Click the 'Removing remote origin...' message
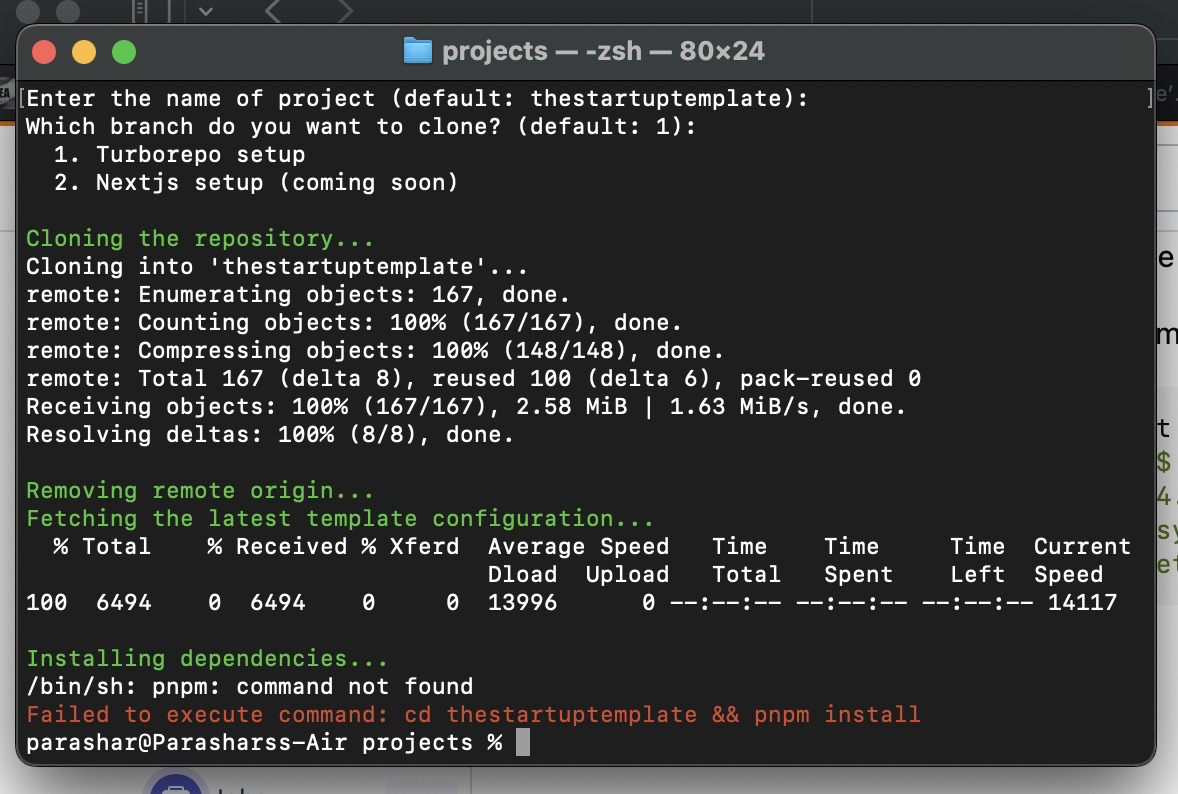This screenshot has width=1178, height=794. [x=200, y=491]
